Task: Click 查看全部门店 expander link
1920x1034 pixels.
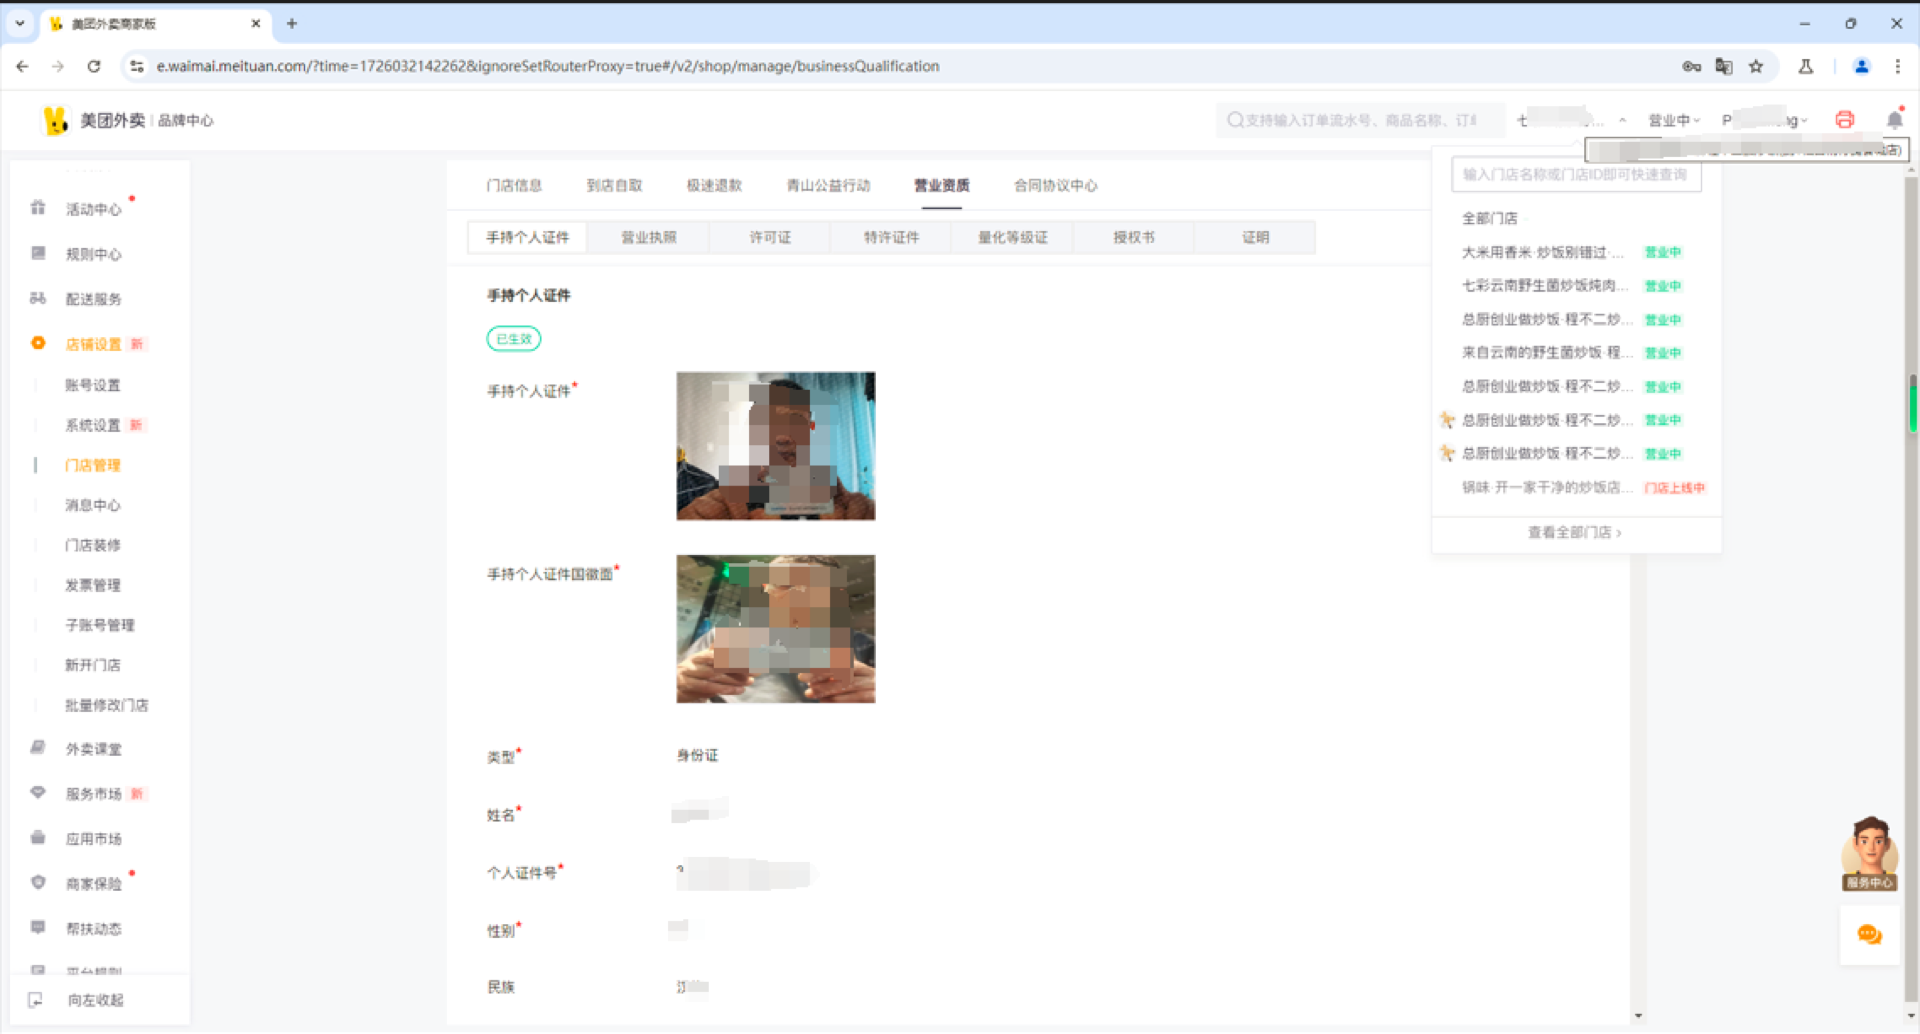Action: pyautogui.click(x=1574, y=532)
